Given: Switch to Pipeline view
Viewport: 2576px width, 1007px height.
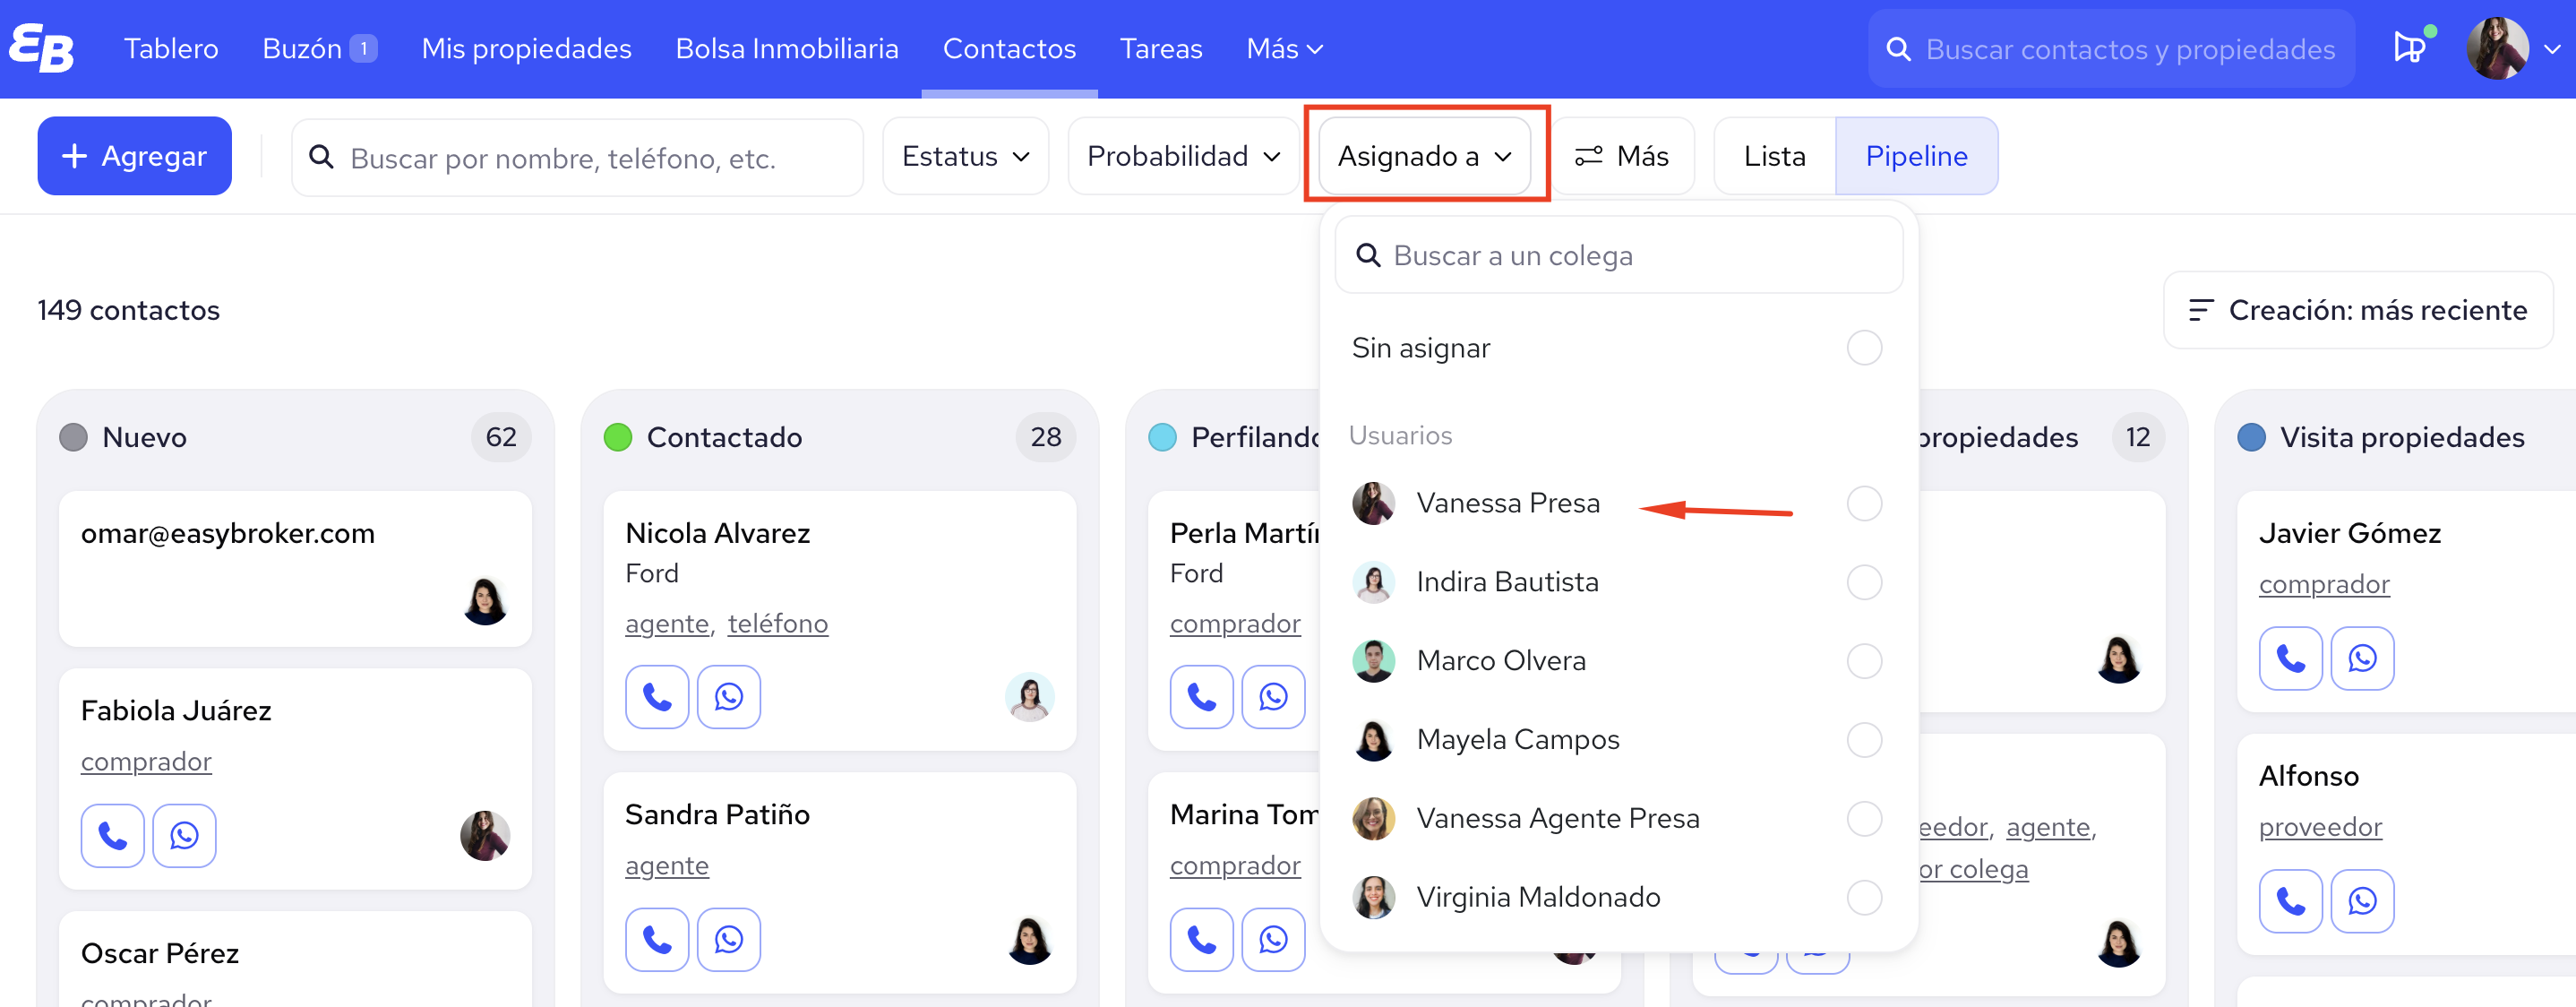Looking at the screenshot, I should (1917, 156).
